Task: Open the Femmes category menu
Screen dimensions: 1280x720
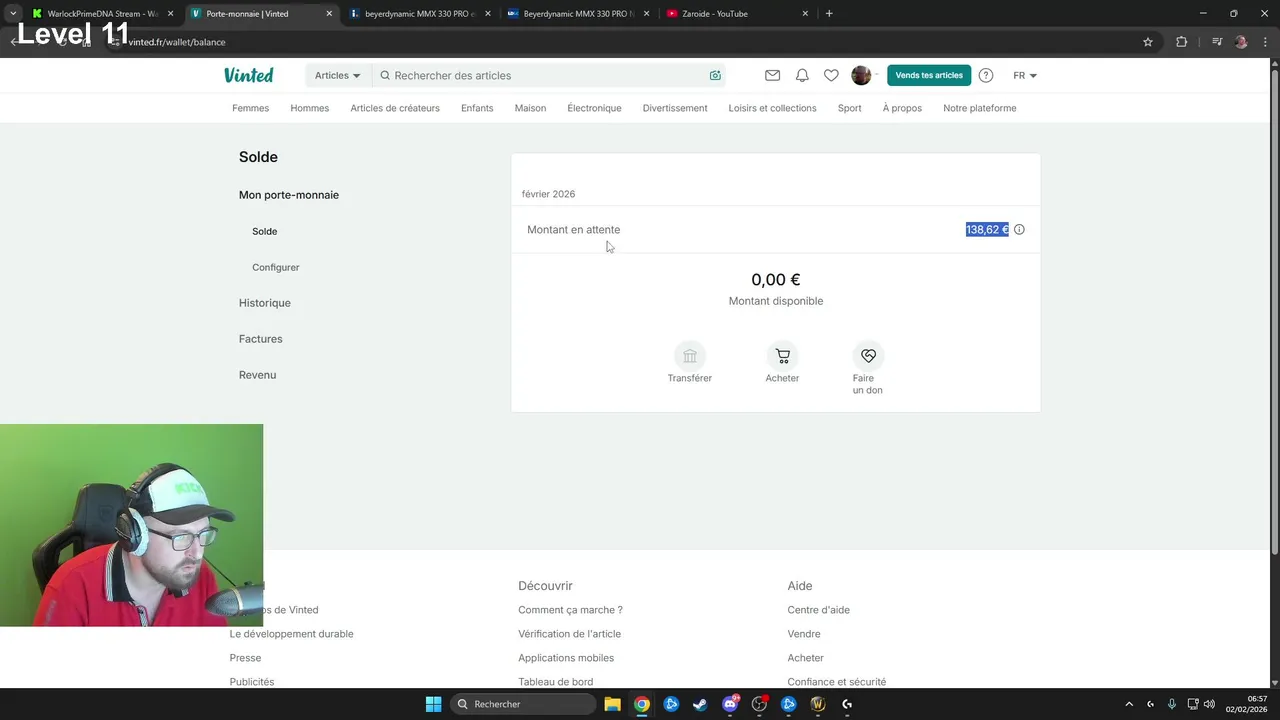Action: [x=250, y=108]
